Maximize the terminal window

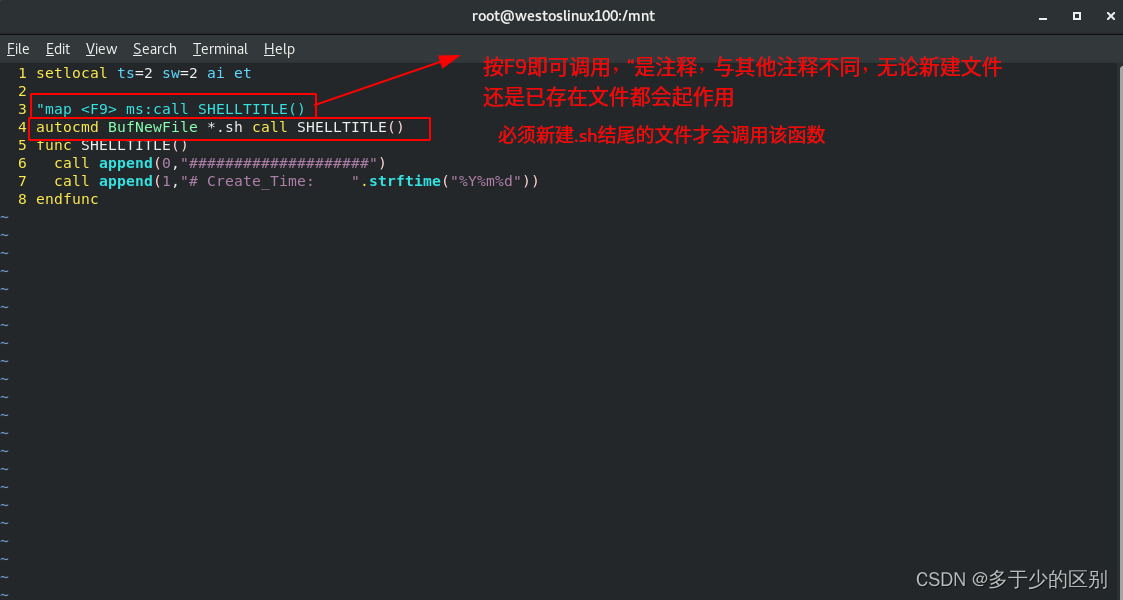pyautogui.click(x=1076, y=16)
